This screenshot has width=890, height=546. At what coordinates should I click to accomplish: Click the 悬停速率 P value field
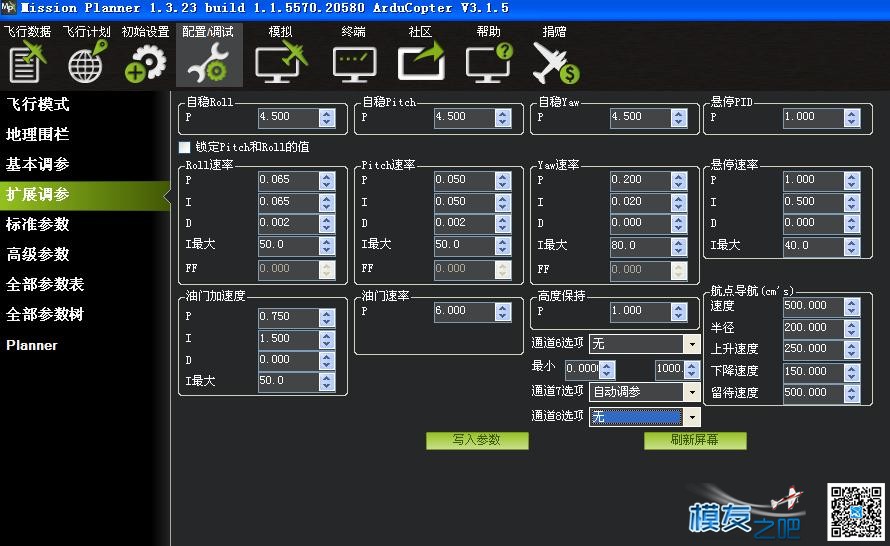click(x=813, y=180)
